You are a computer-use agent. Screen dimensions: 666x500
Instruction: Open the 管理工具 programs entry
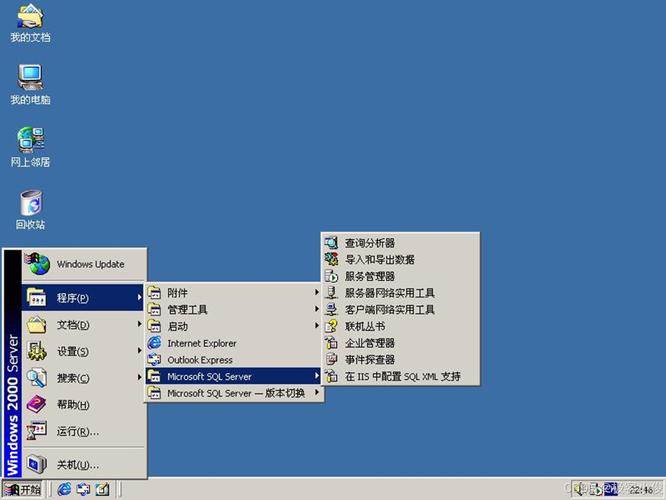tap(233, 309)
